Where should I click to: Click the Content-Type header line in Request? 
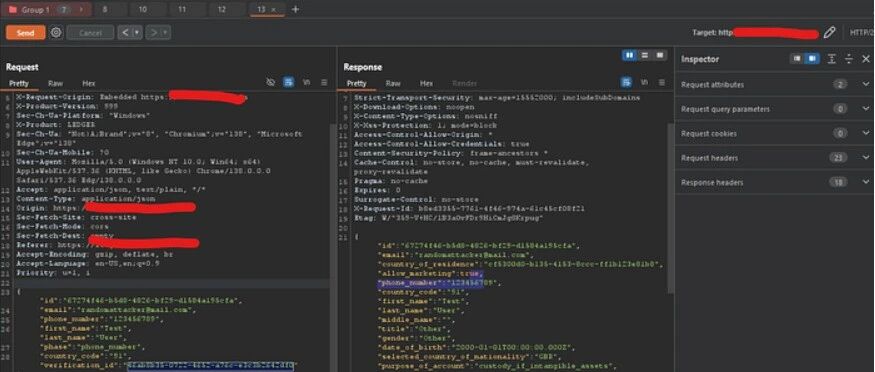(x=86, y=199)
